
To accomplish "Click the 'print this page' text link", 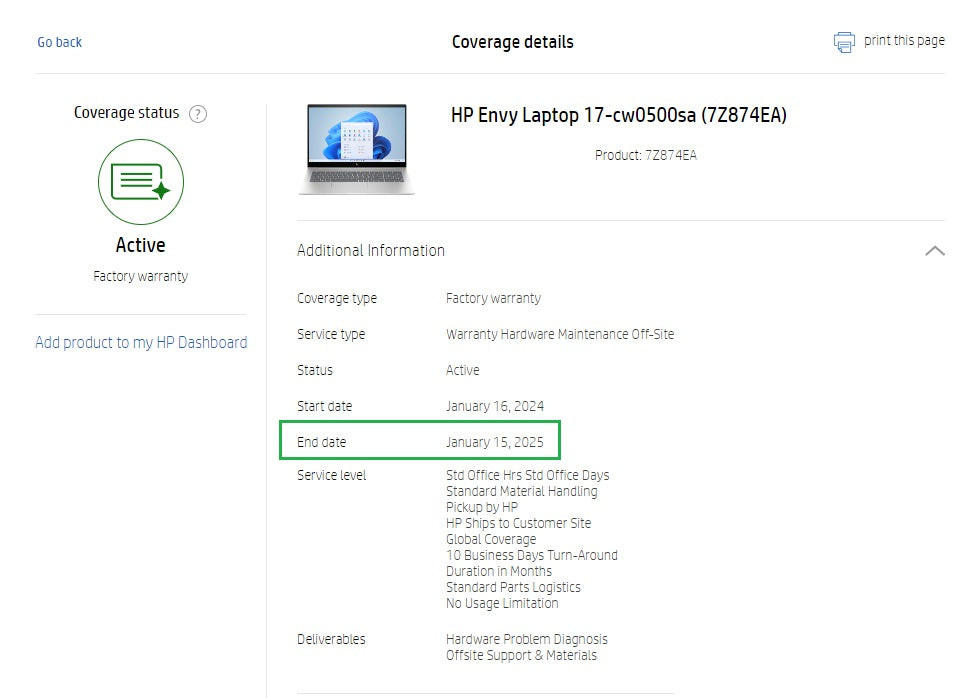I will tap(904, 41).
